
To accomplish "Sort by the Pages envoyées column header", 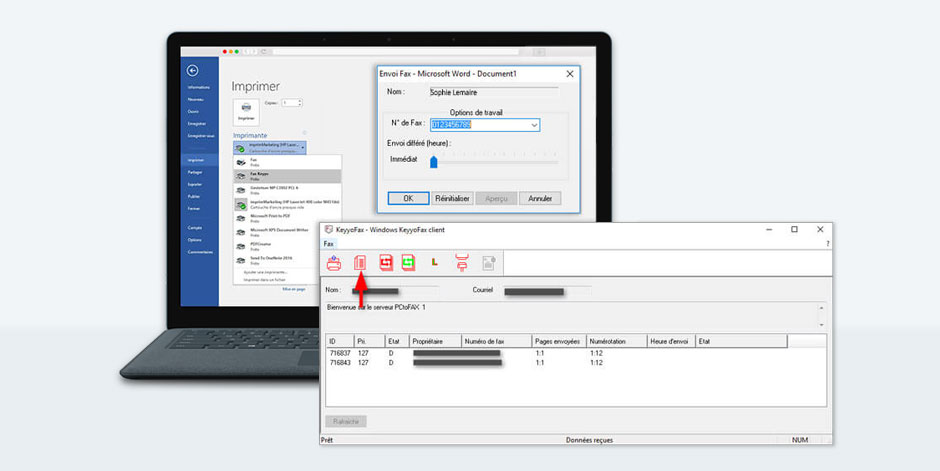I will pyautogui.click(x=559, y=341).
